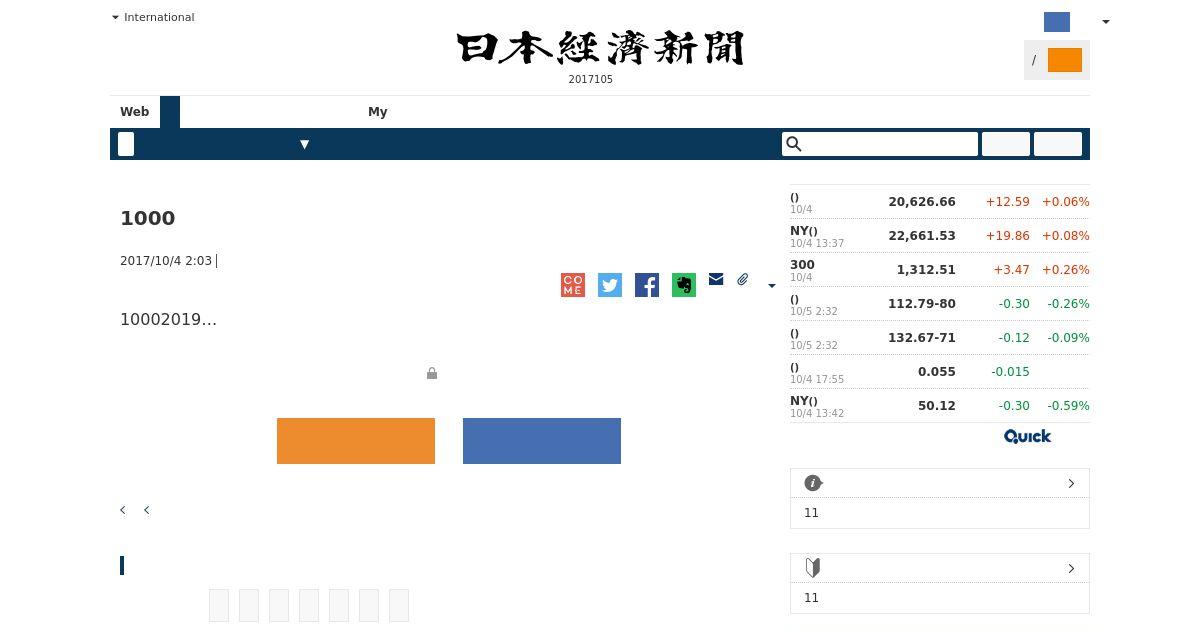The width and height of the screenshot is (1200, 630).
Task: Click second previous-article chevron
Action: click(147, 510)
